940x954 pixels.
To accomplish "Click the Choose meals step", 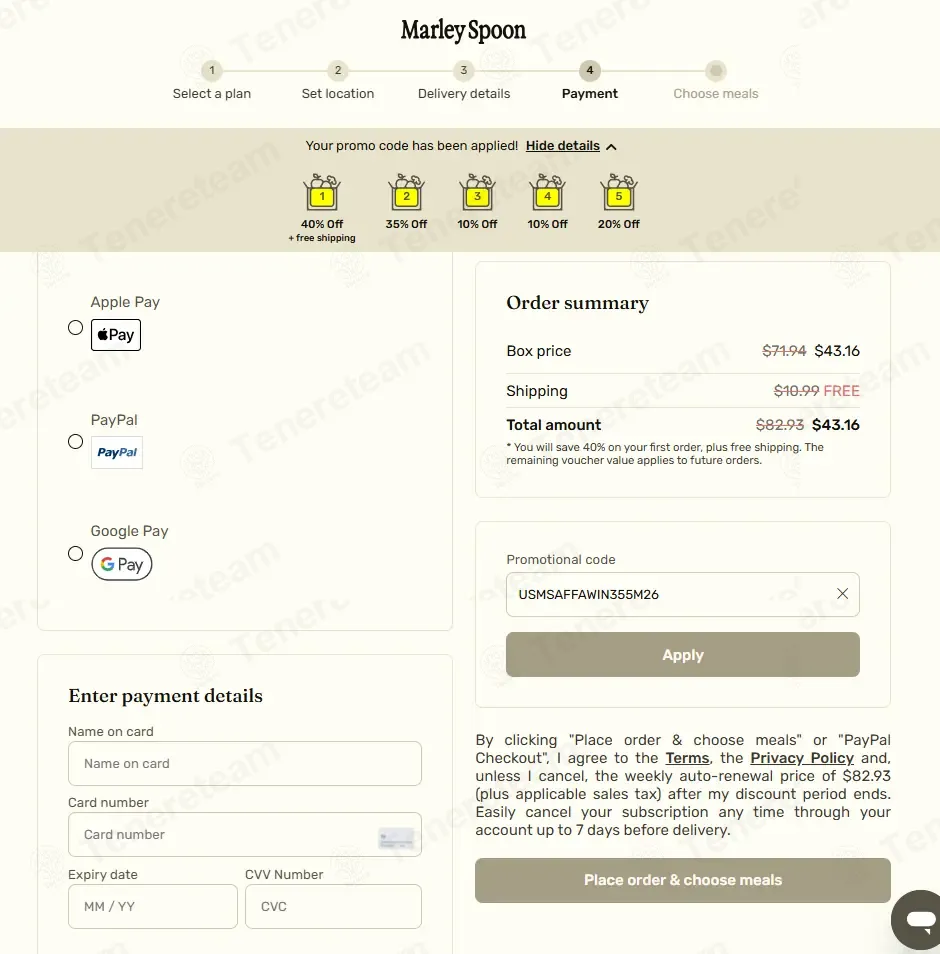I will coord(715,82).
